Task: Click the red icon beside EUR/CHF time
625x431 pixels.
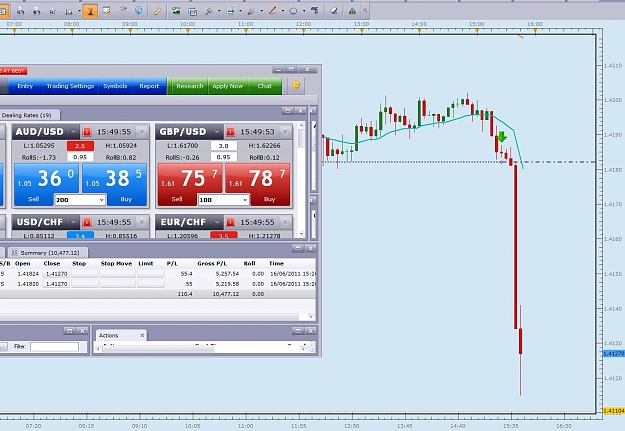Action: pyautogui.click(x=230, y=222)
